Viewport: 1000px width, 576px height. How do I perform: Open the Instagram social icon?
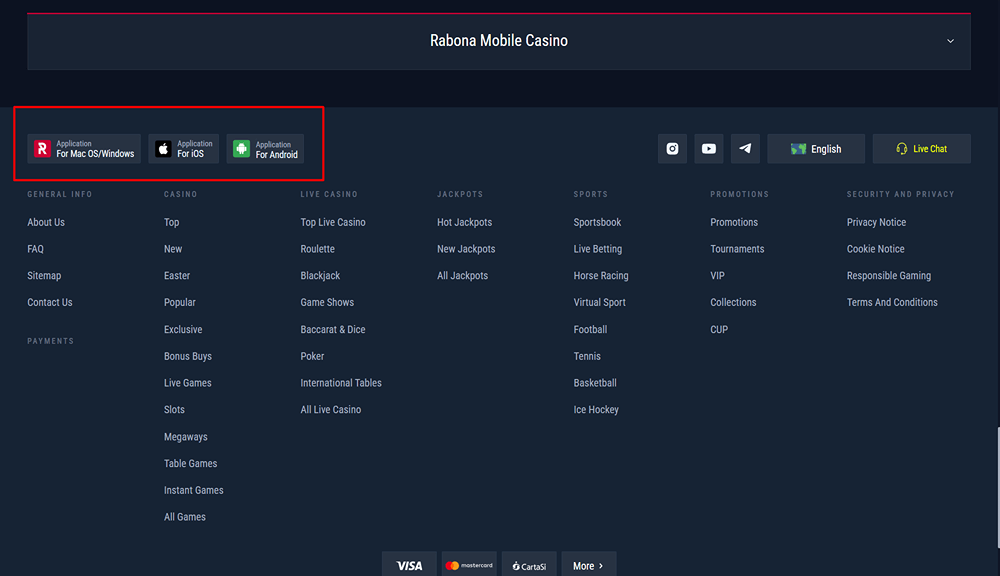tap(672, 149)
